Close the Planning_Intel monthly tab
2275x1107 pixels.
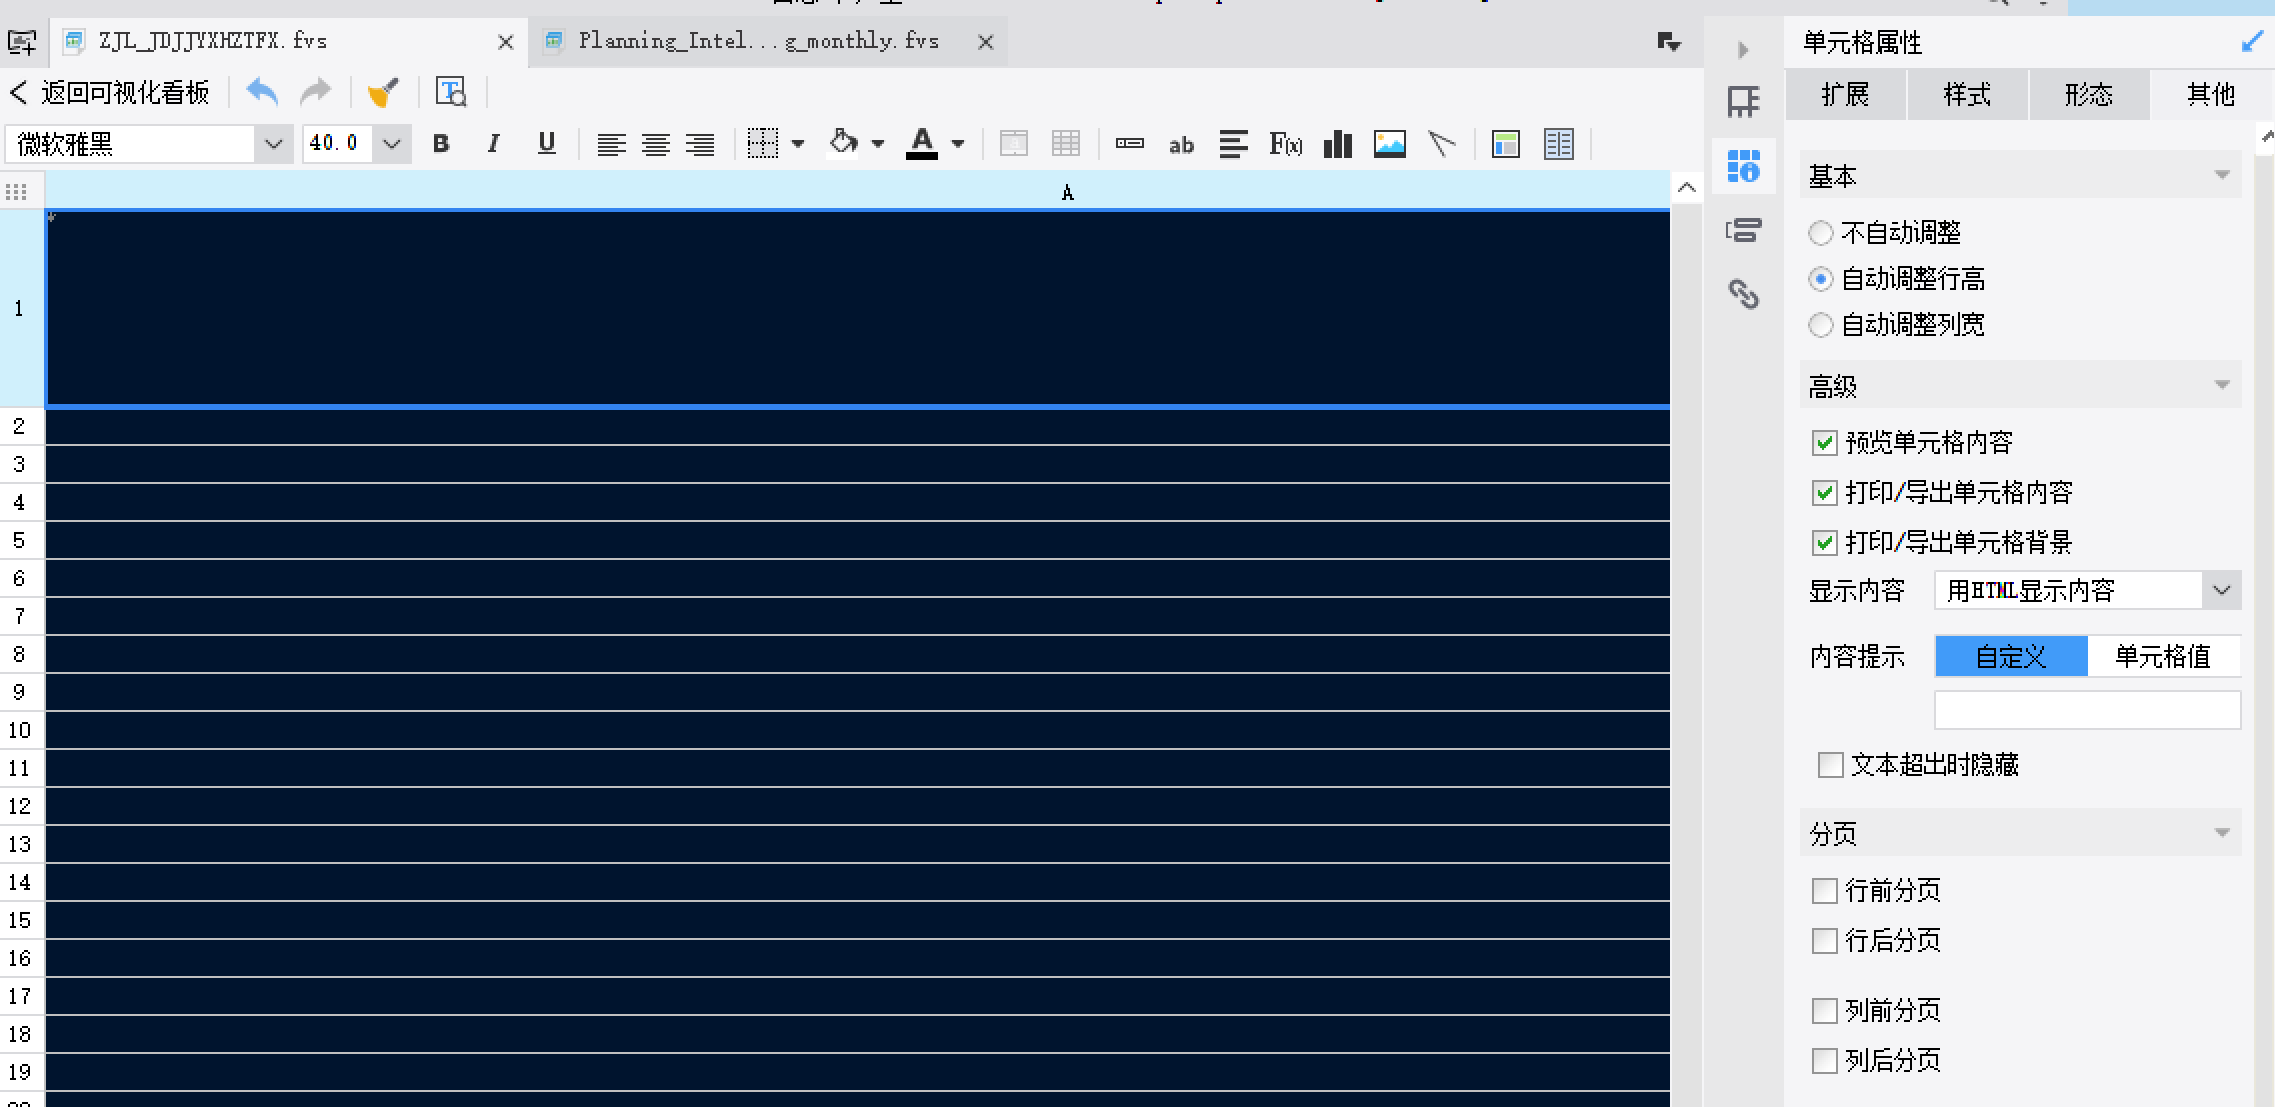click(x=985, y=42)
